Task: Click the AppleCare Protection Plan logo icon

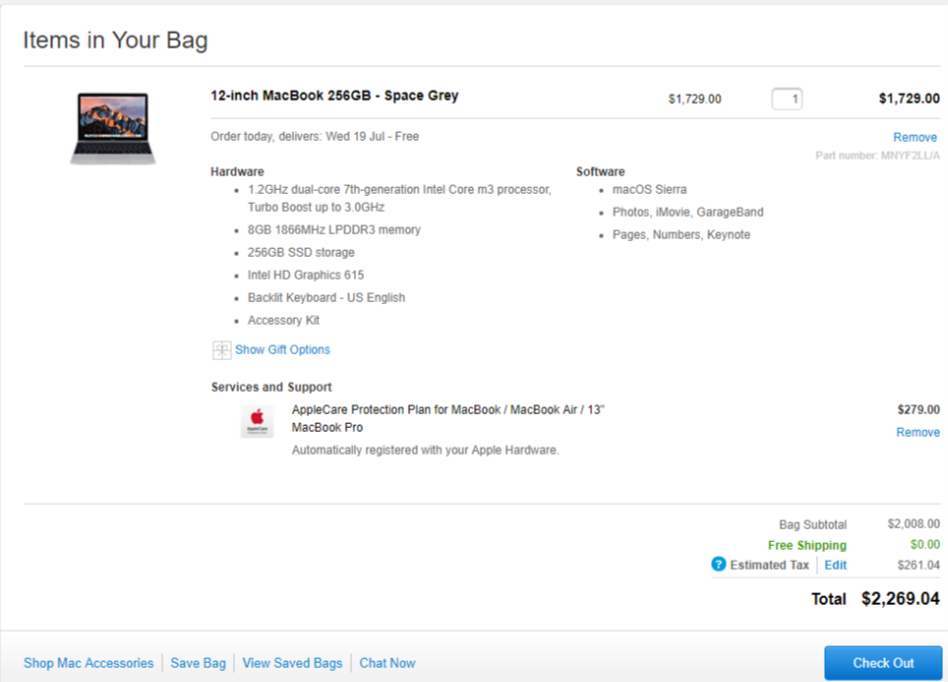Action: (257, 420)
